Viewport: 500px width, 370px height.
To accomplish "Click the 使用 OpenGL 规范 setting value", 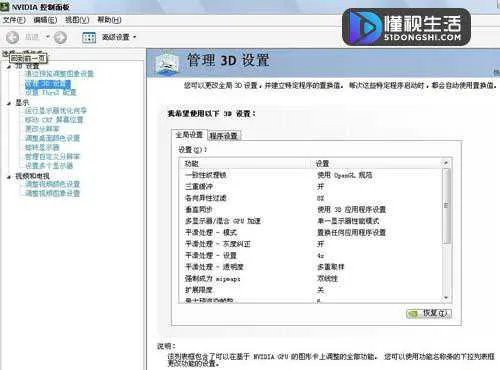I will [345, 175].
